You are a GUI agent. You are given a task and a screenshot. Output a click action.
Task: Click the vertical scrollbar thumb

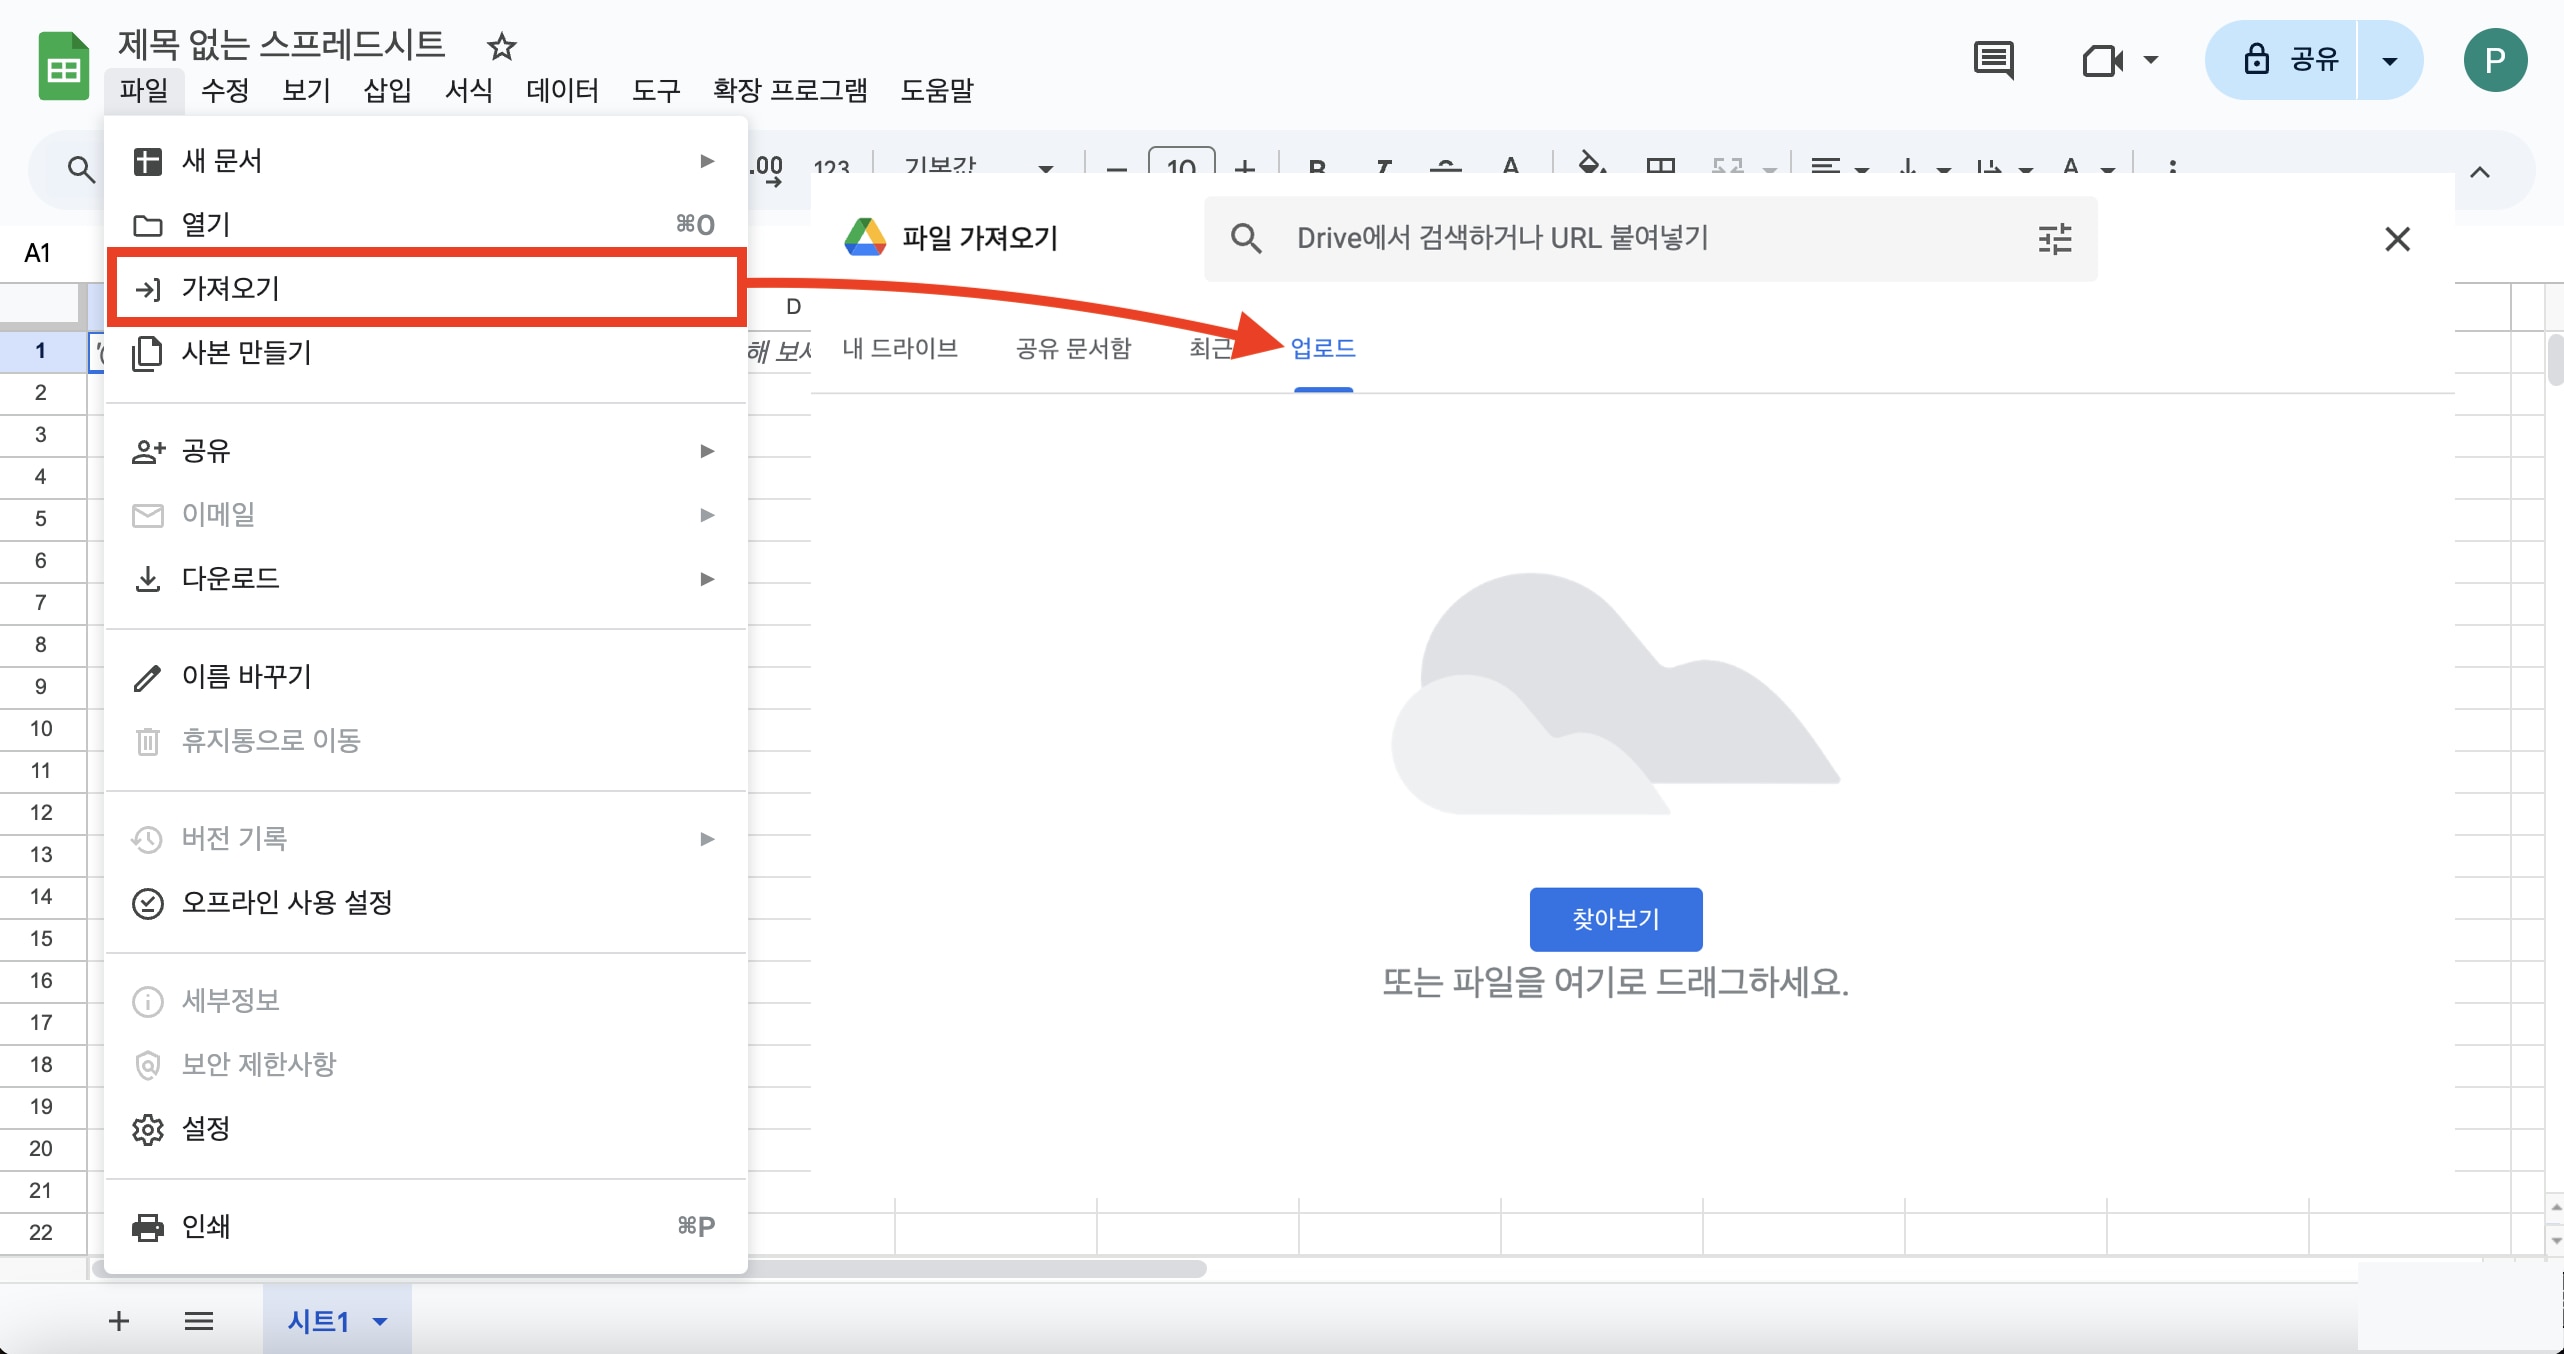click(x=2556, y=360)
